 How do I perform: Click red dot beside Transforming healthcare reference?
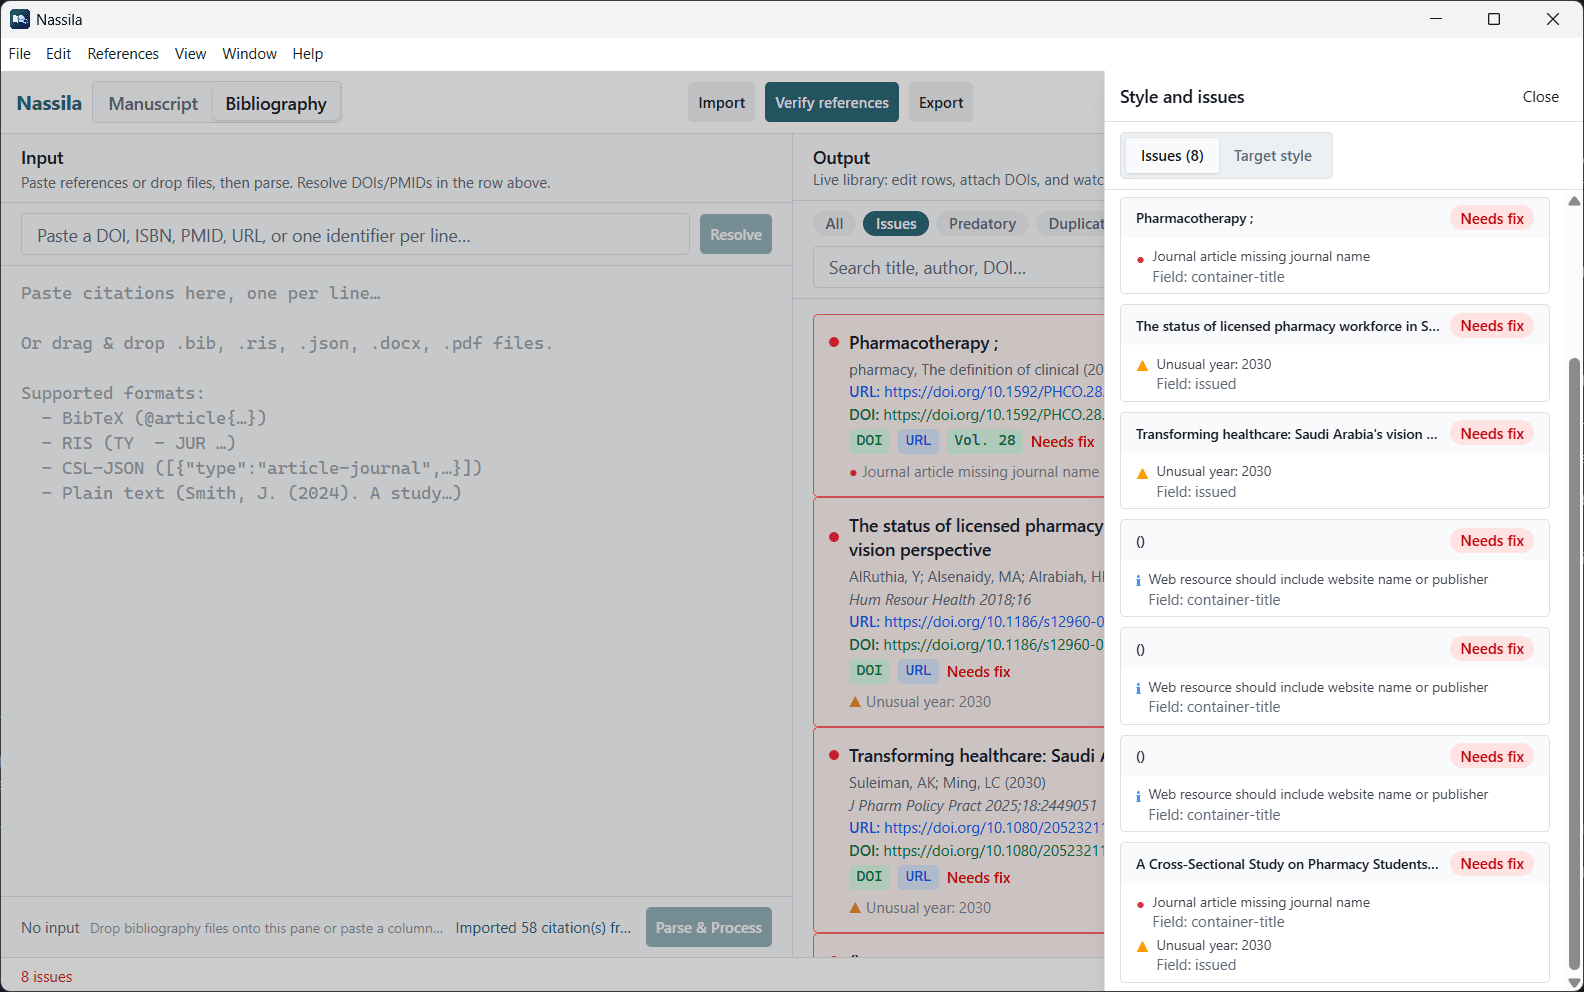point(834,755)
